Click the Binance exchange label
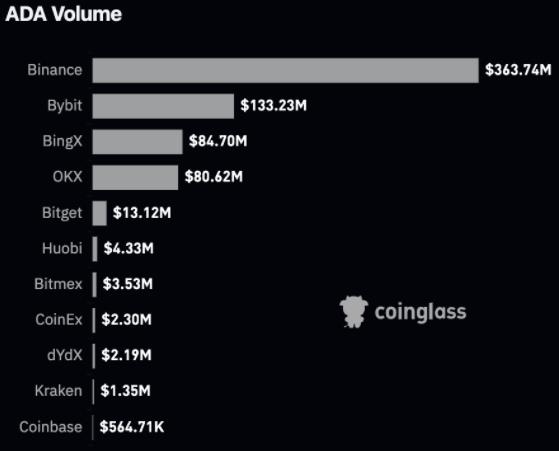 point(55,70)
